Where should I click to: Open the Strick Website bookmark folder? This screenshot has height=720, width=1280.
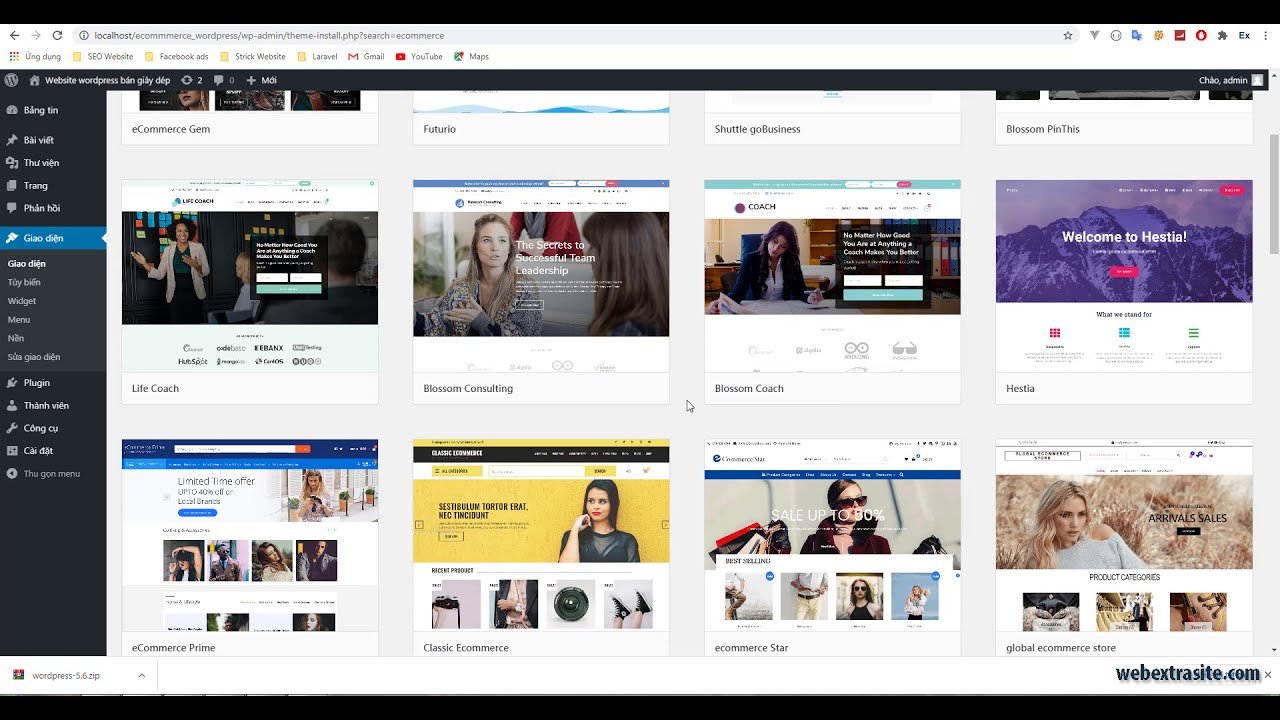coord(252,57)
